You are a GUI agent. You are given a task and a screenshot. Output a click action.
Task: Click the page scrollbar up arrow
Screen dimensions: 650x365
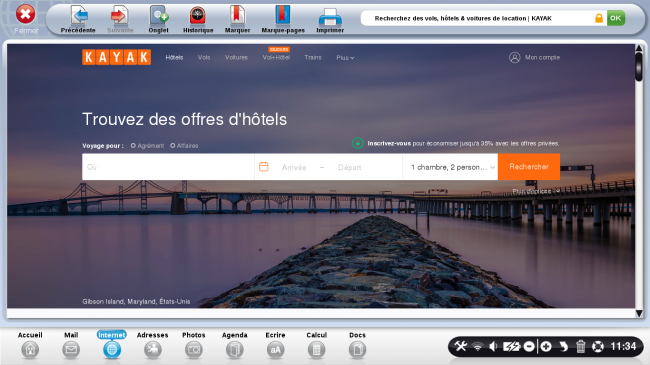pos(639,49)
